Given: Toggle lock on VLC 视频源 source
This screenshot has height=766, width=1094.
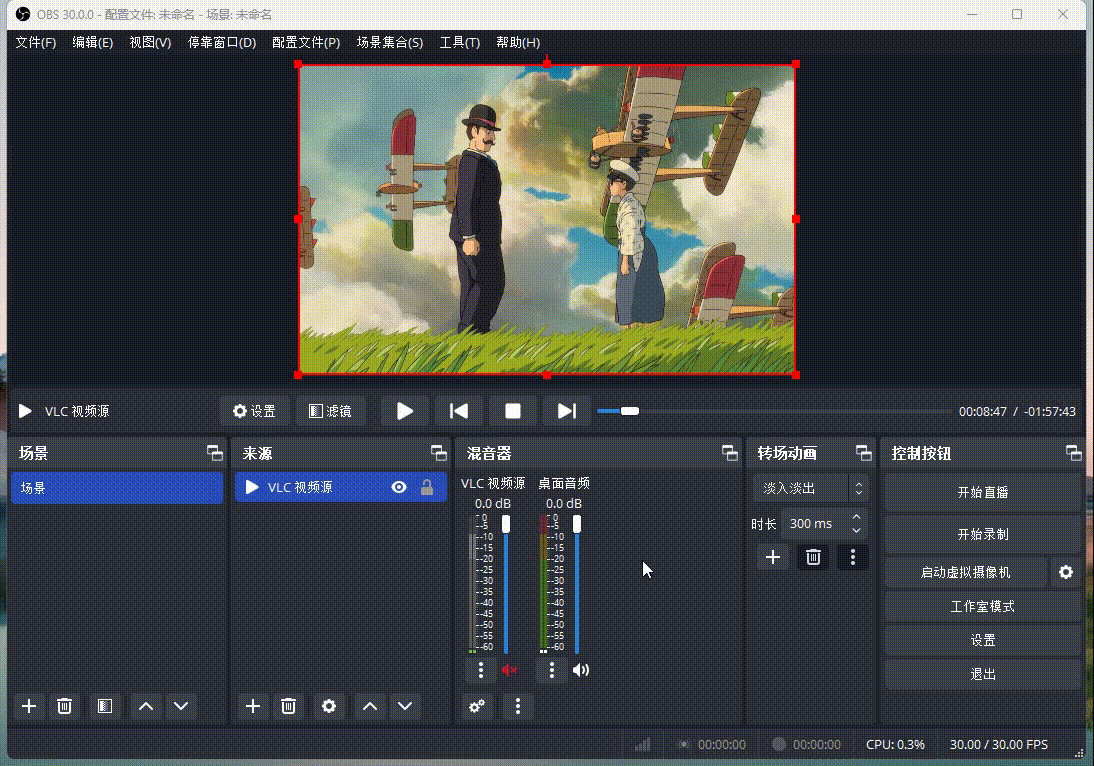Looking at the screenshot, I should (427, 487).
